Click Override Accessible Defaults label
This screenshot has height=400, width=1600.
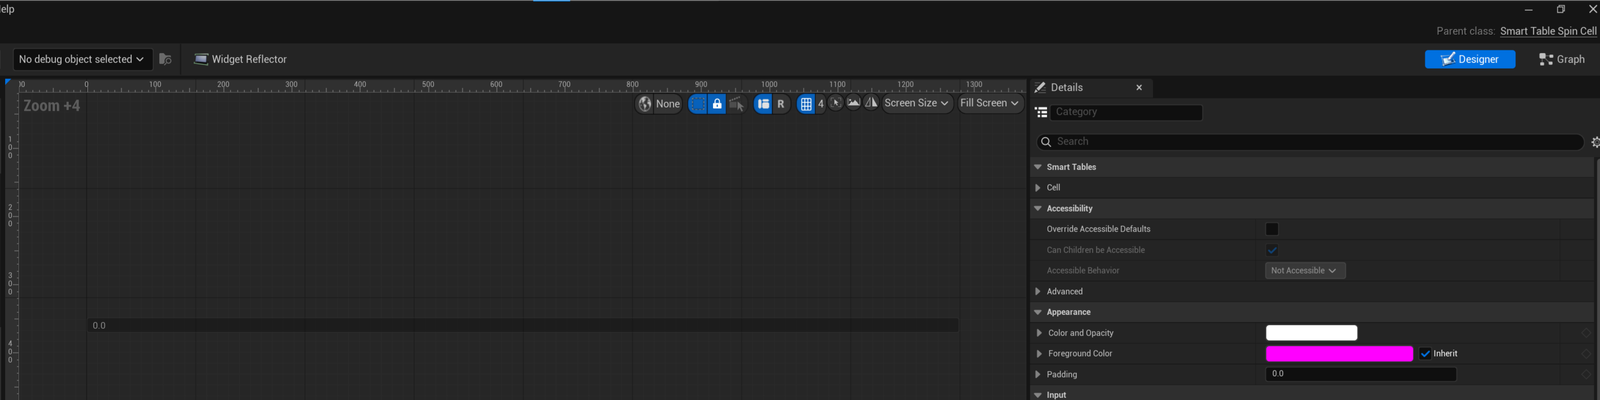coord(1098,229)
